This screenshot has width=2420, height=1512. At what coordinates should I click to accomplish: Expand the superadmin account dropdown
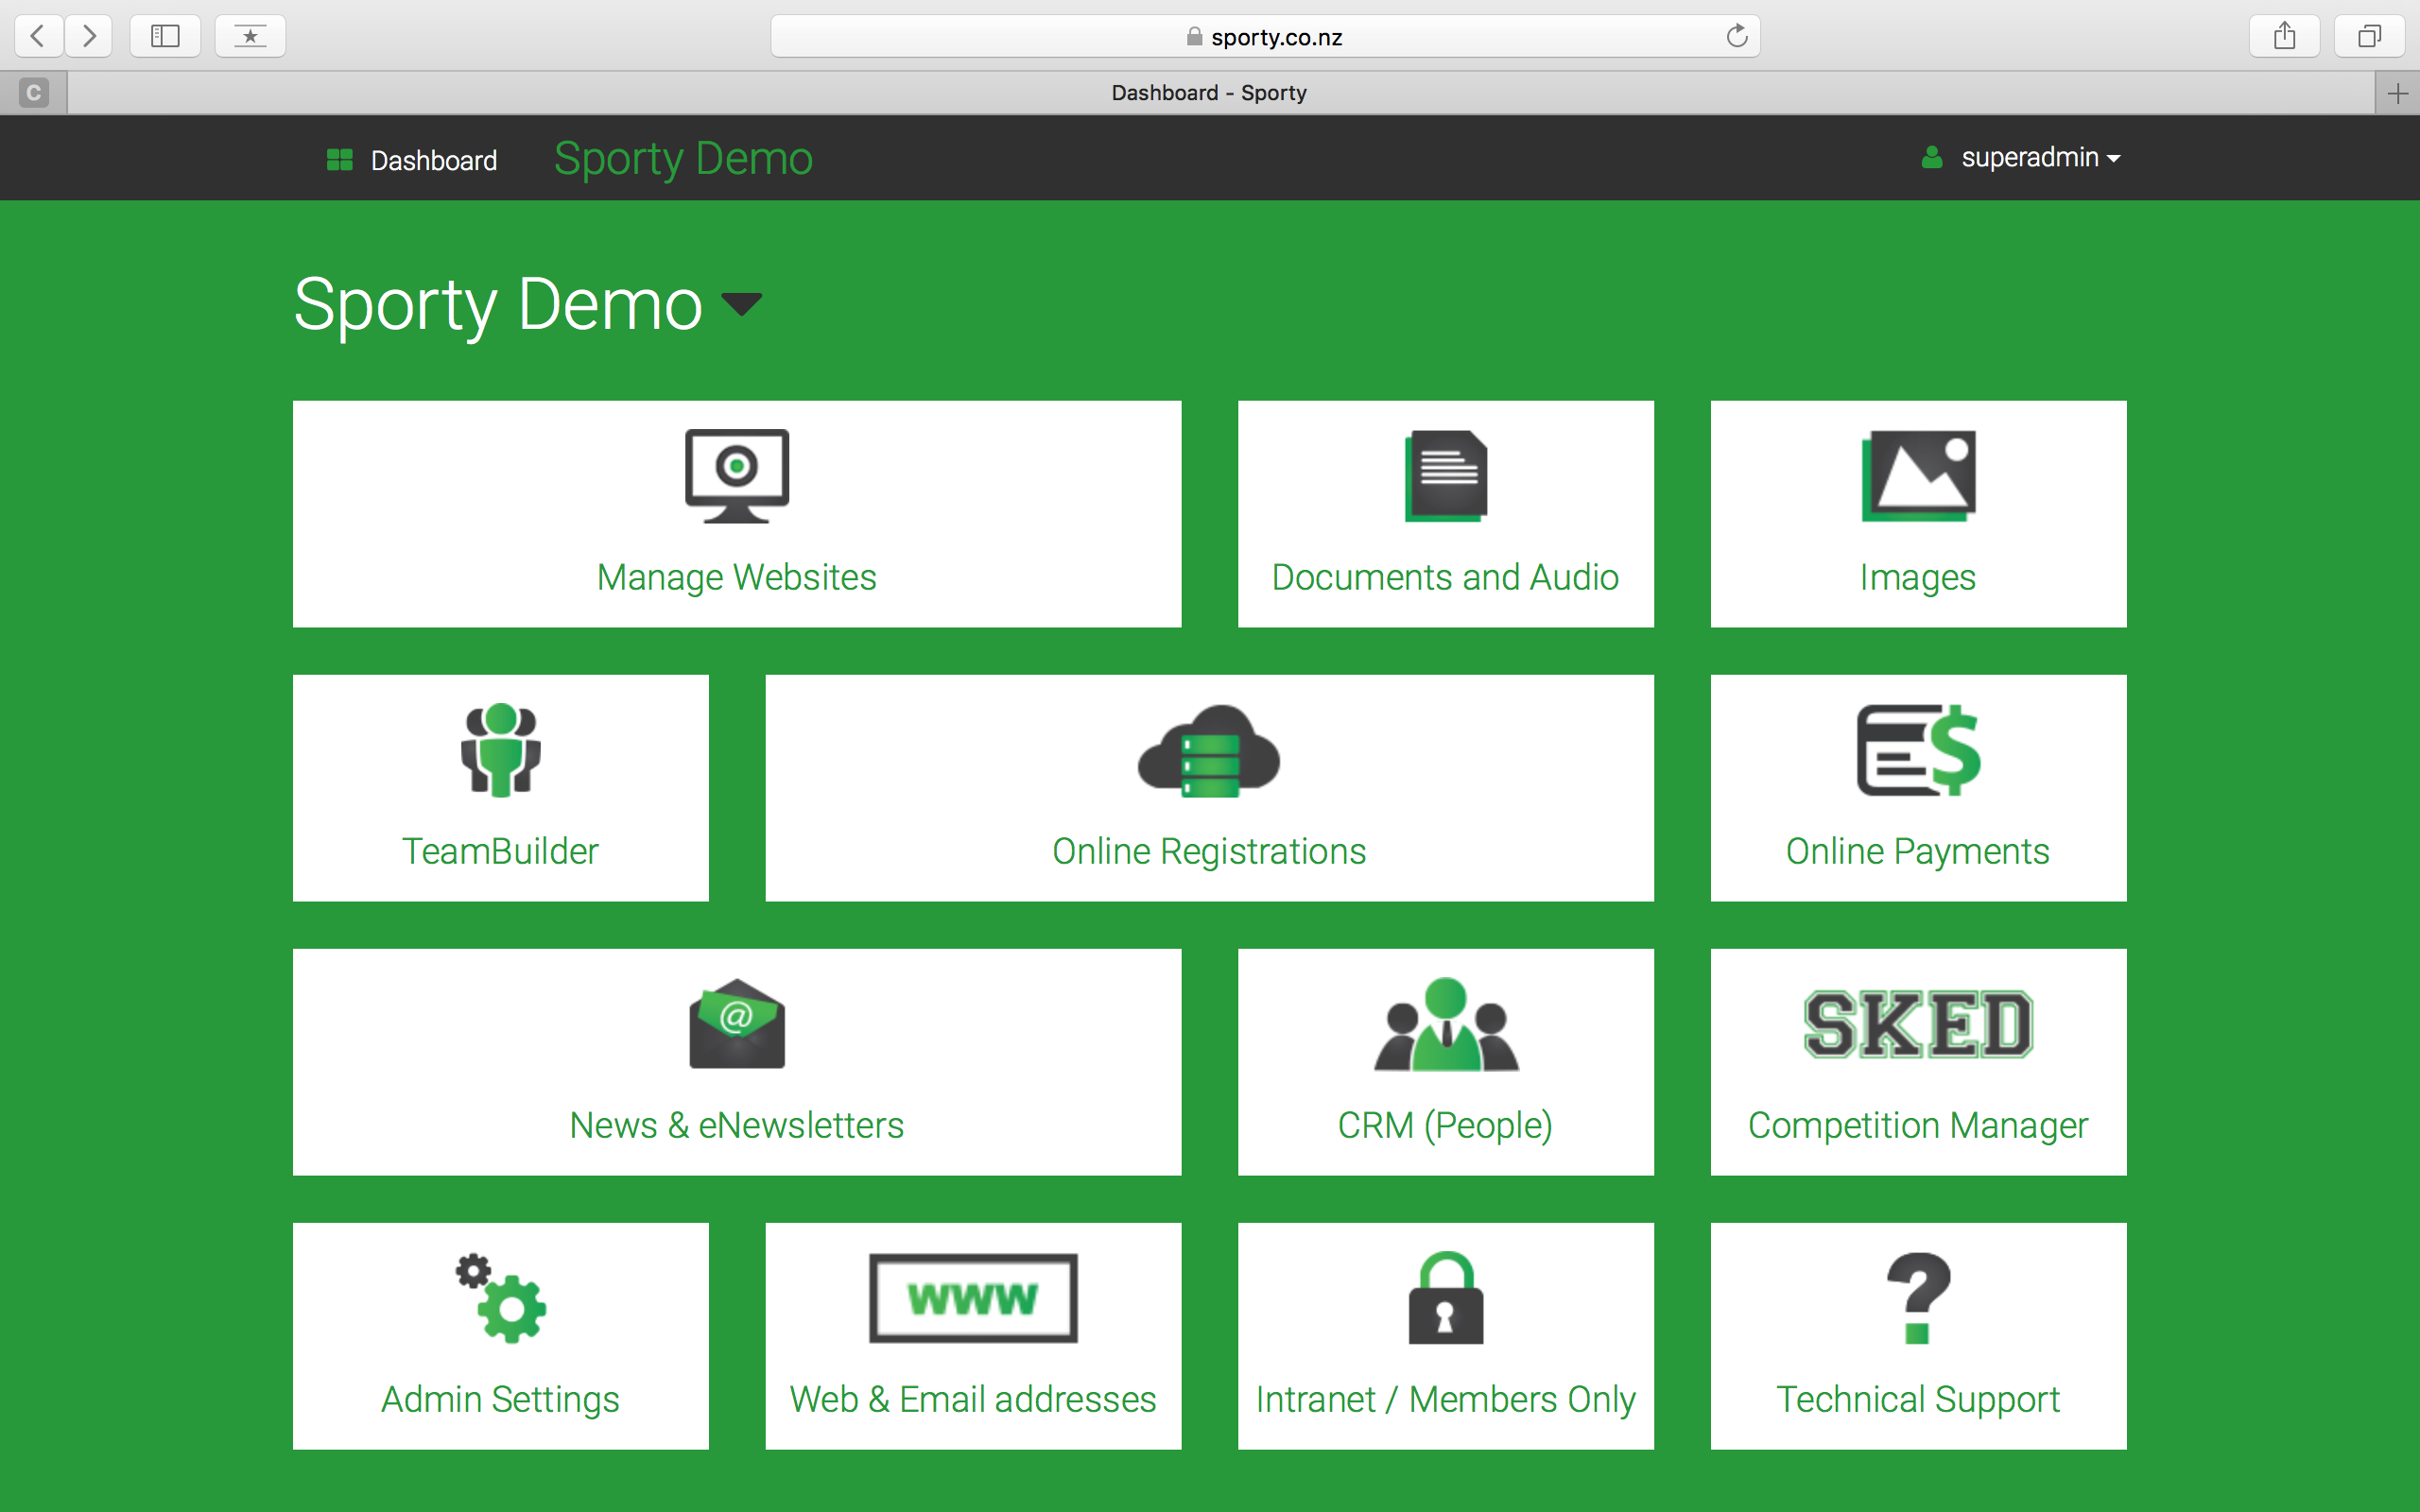tap(2041, 158)
